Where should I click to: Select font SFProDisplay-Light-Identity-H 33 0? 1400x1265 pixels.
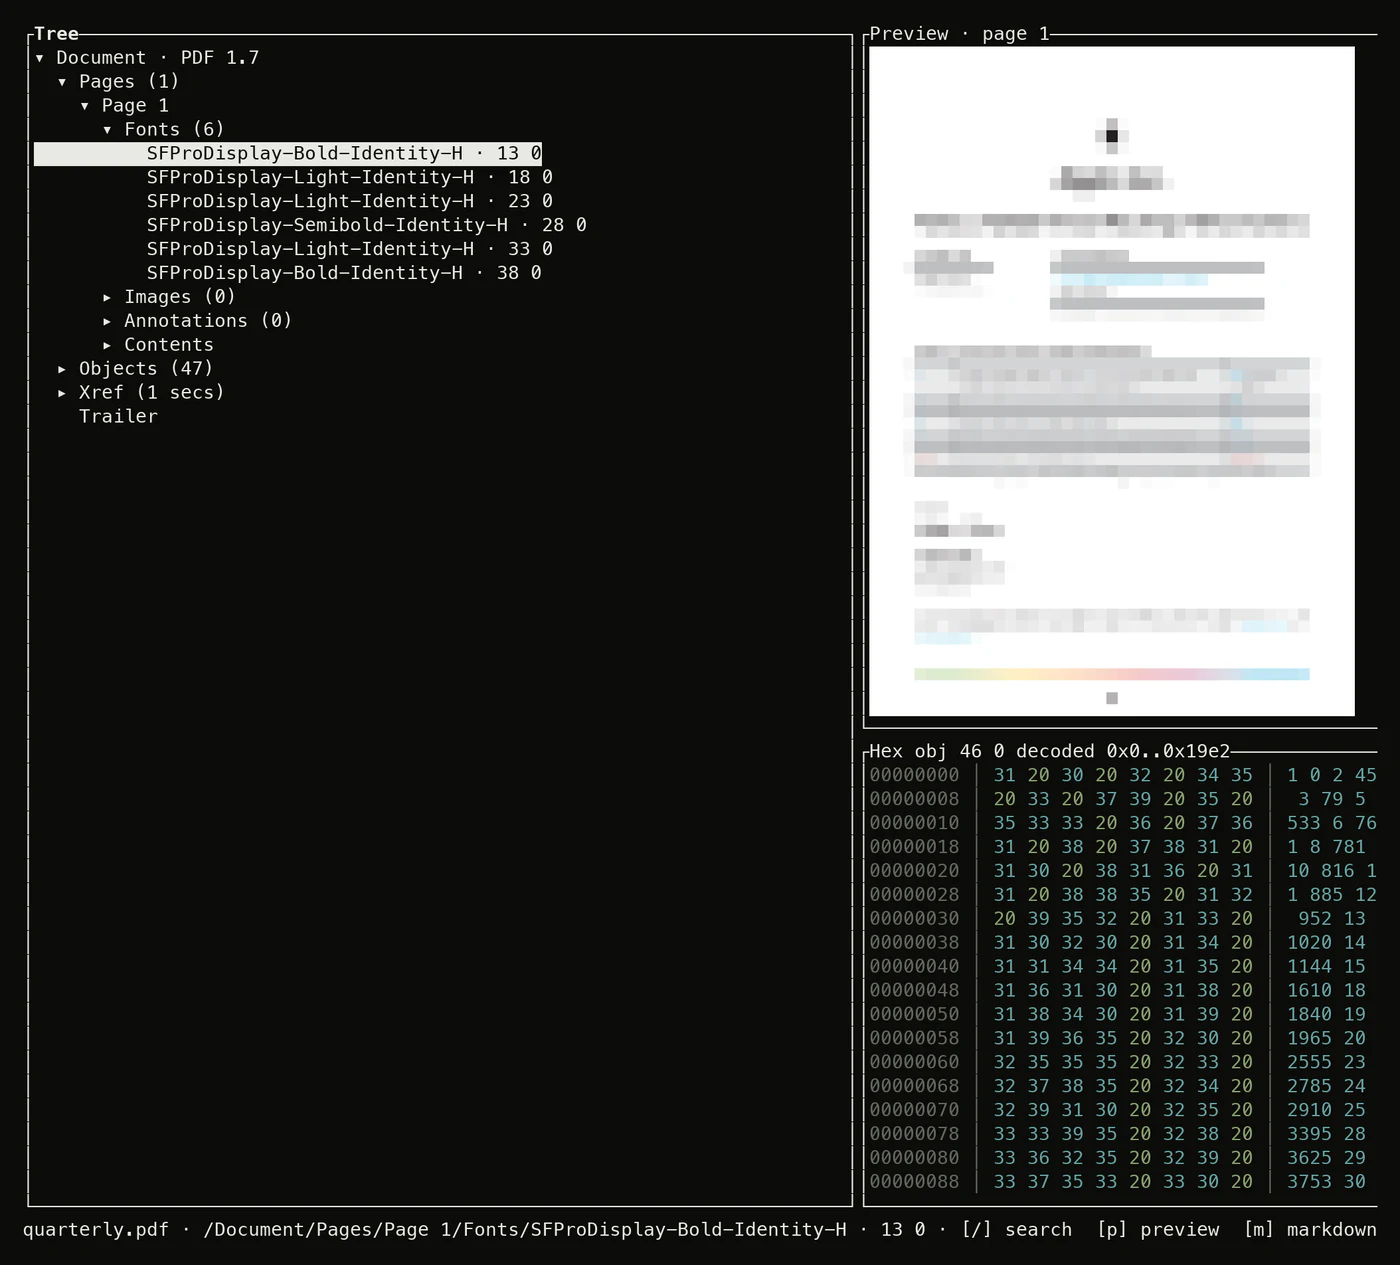point(350,249)
